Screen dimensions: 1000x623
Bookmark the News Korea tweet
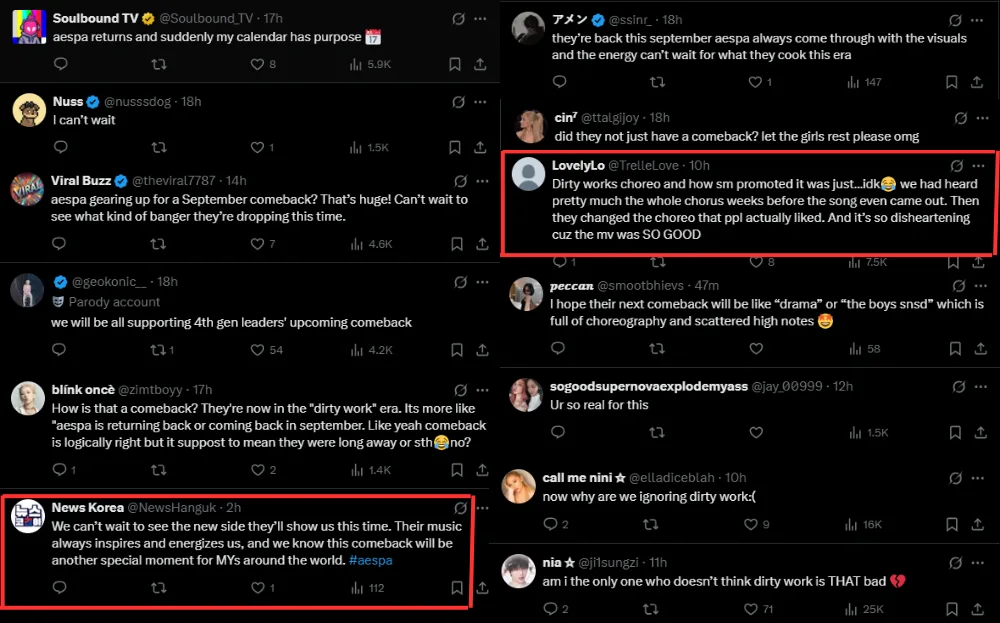tap(456, 588)
